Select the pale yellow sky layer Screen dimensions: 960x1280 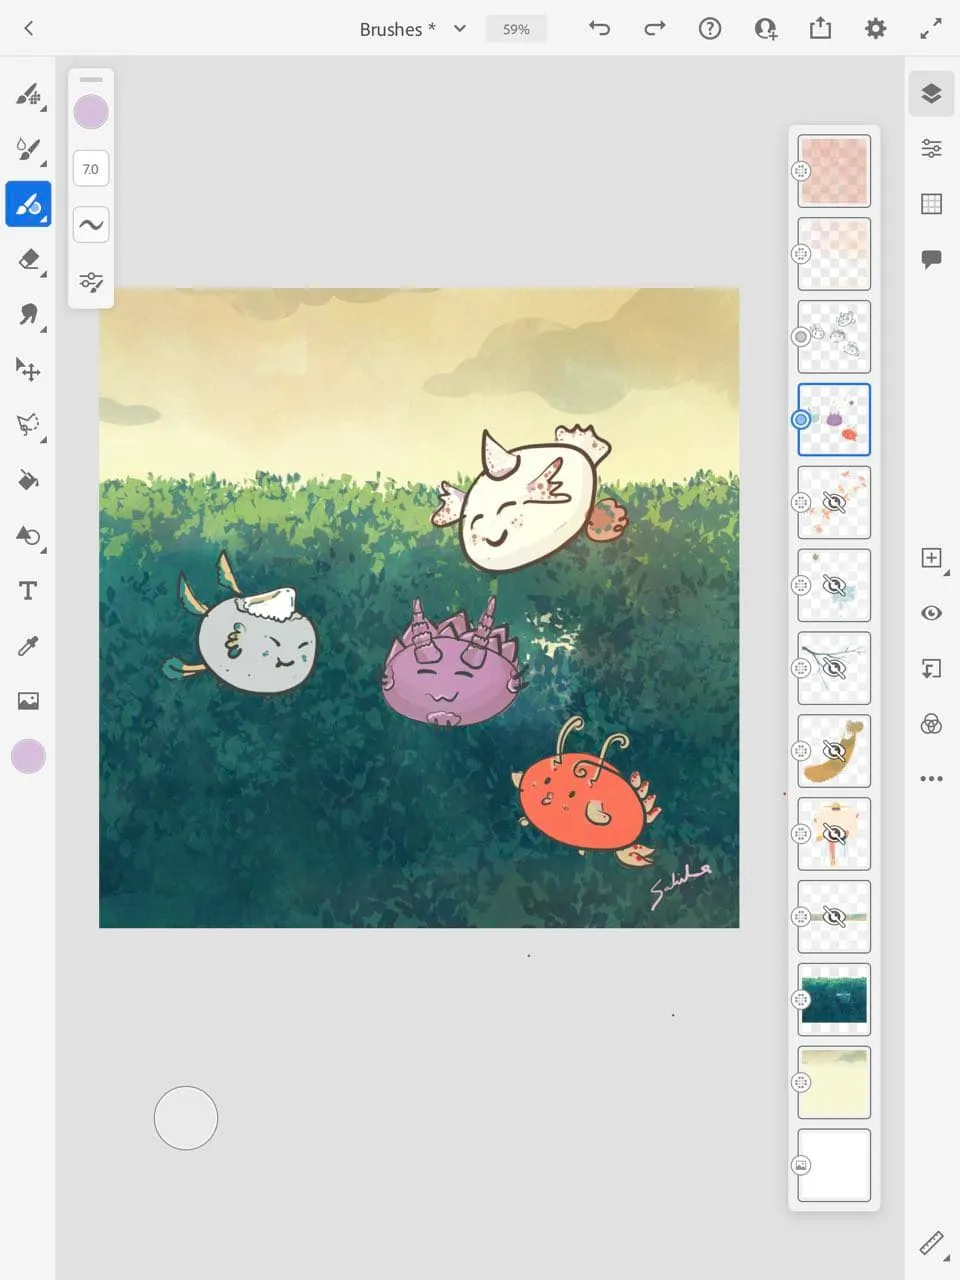tap(834, 1083)
